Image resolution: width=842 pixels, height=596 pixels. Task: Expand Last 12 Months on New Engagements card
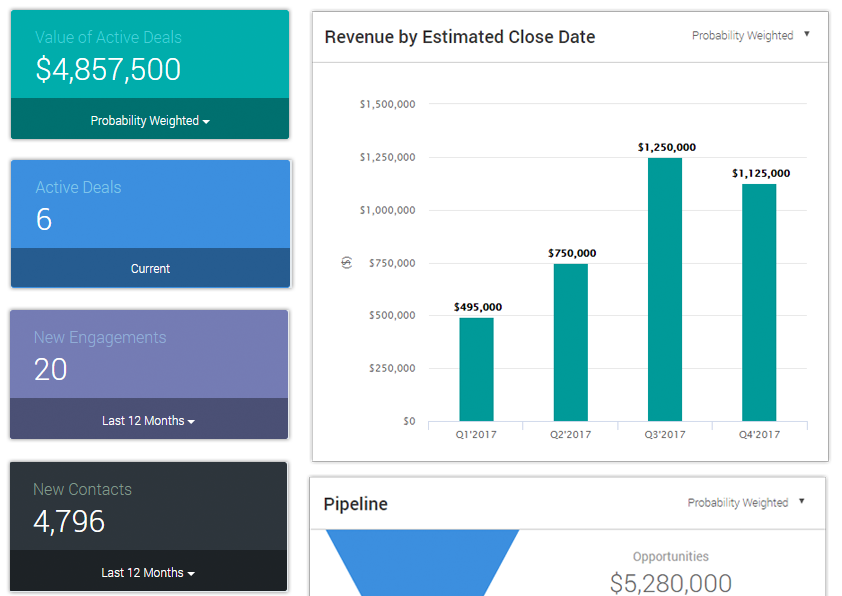coord(148,421)
